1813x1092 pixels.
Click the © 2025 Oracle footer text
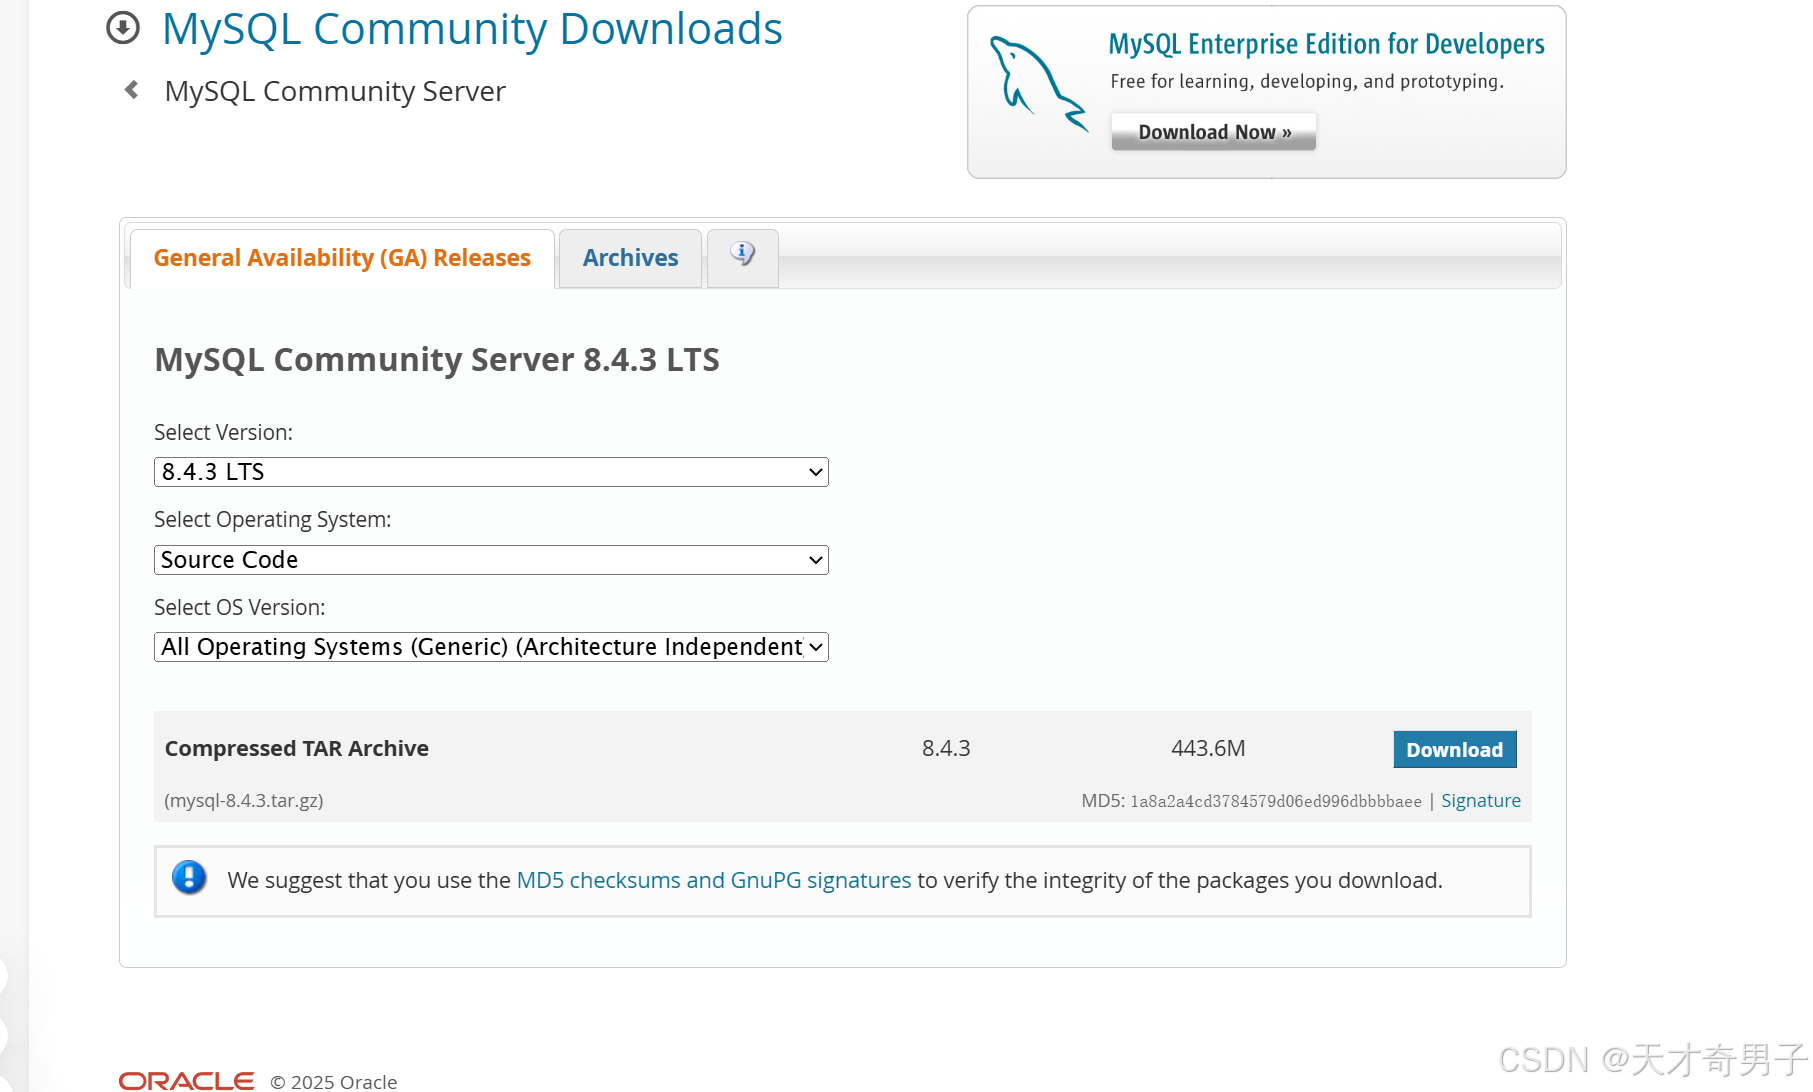click(x=334, y=1082)
